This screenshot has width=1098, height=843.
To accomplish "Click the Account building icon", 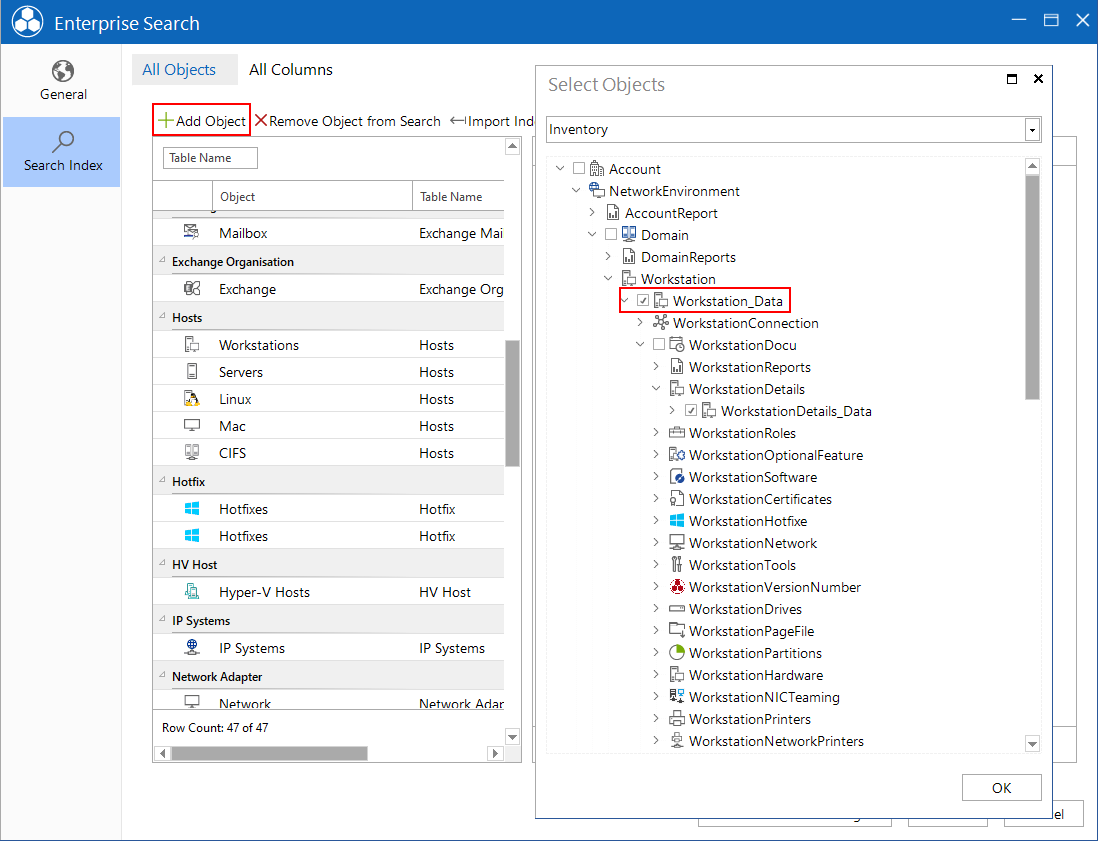I will pyautogui.click(x=597, y=169).
